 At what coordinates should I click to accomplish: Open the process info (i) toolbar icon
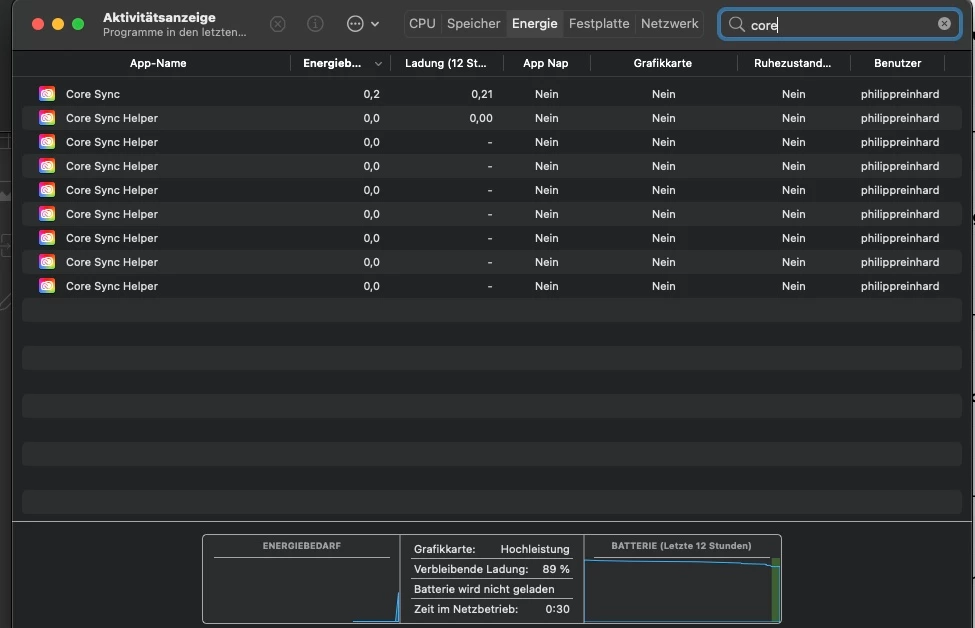click(315, 24)
